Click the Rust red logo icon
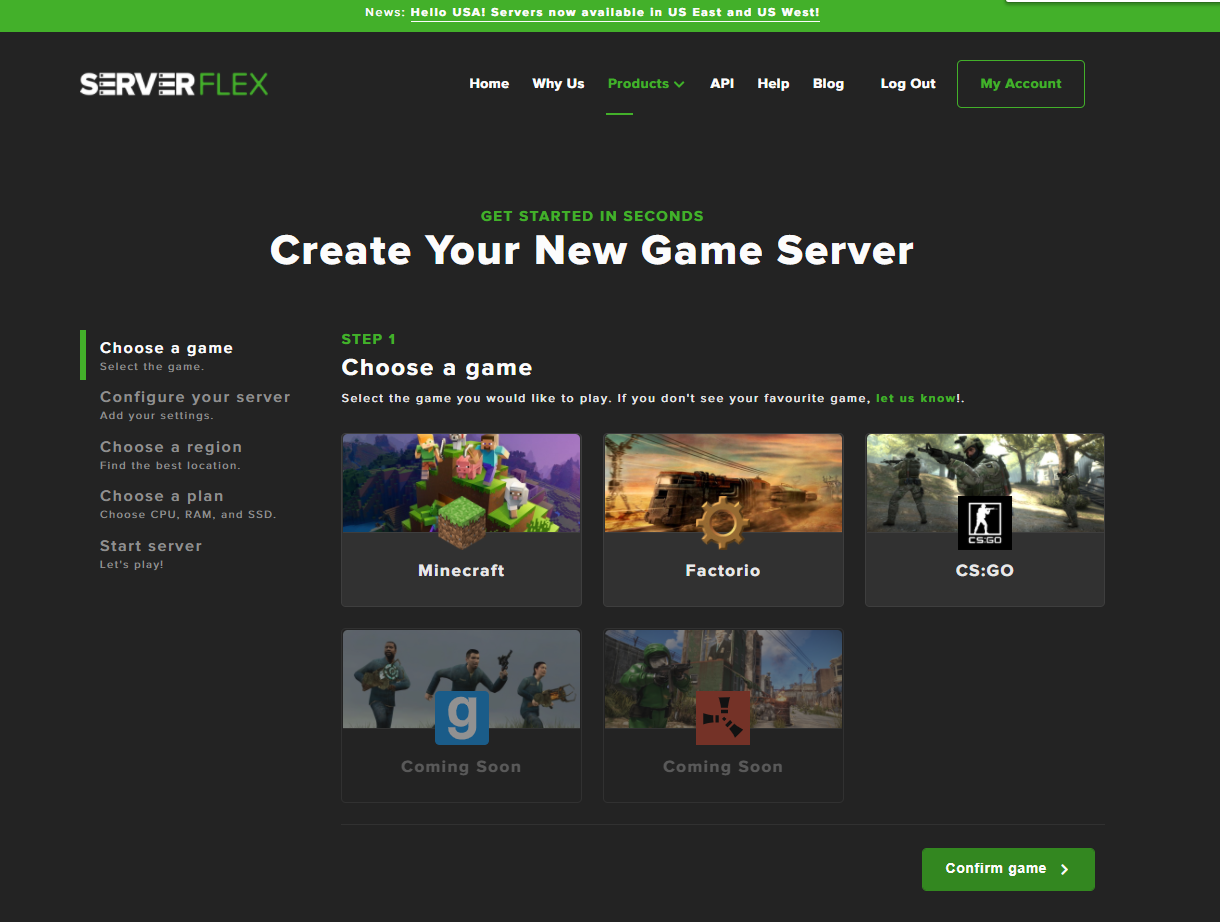The image size is (1220, 922). [723, 718]
